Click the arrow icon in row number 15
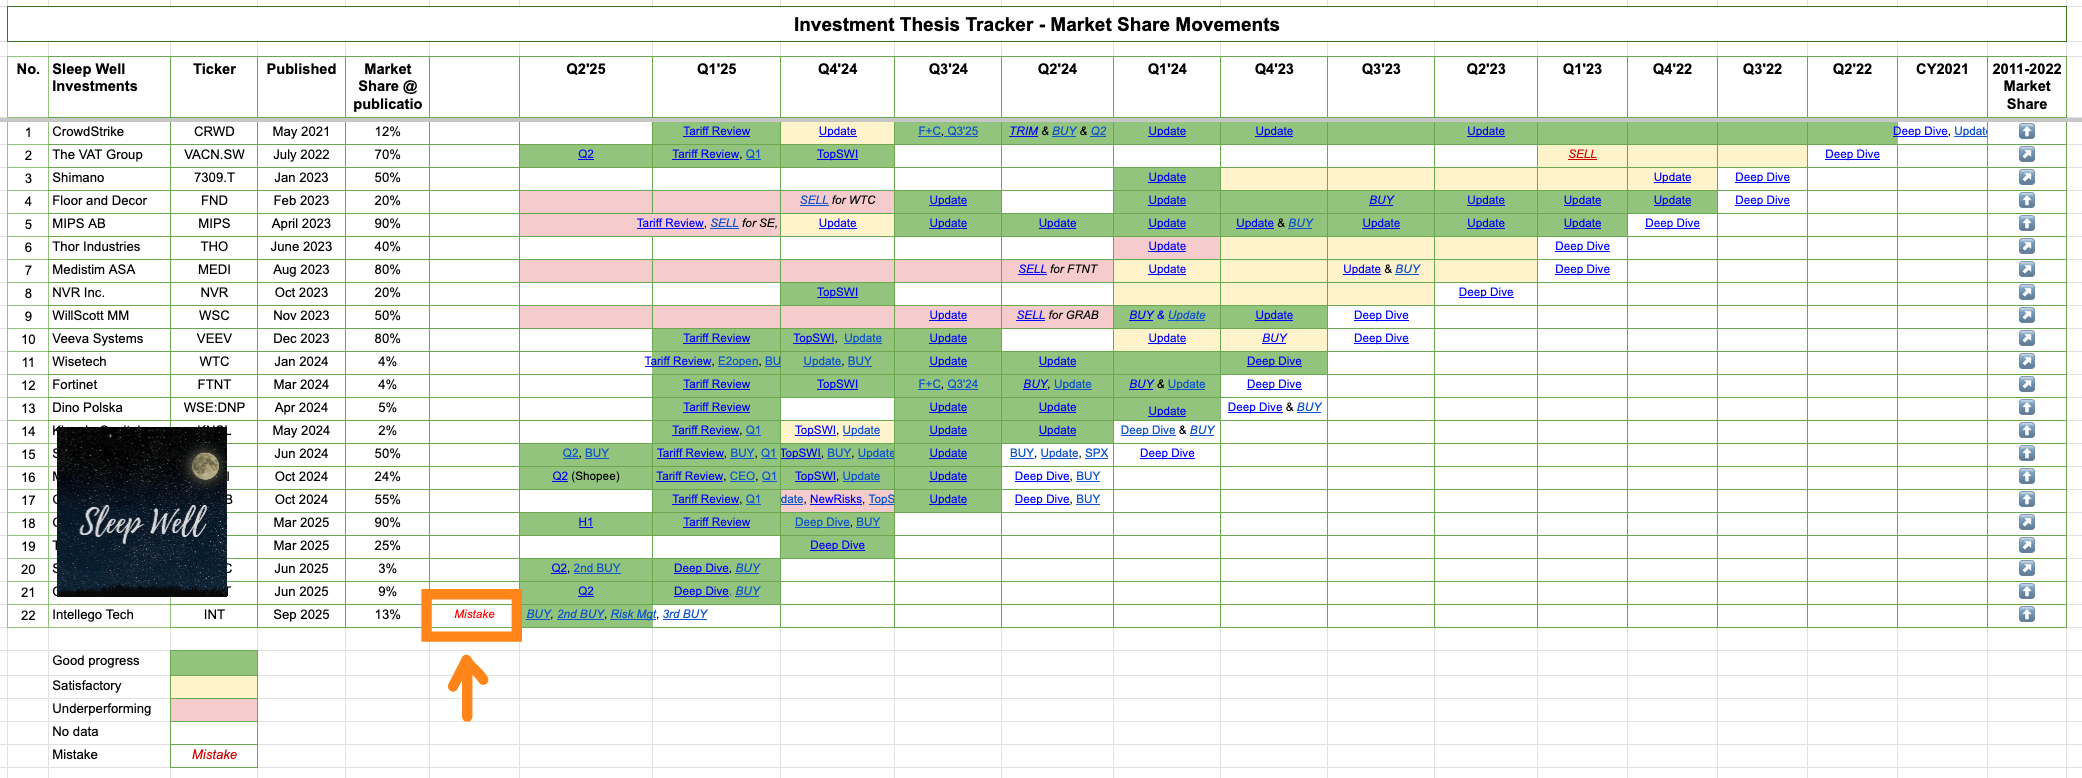 click(x=2026, y=453)
